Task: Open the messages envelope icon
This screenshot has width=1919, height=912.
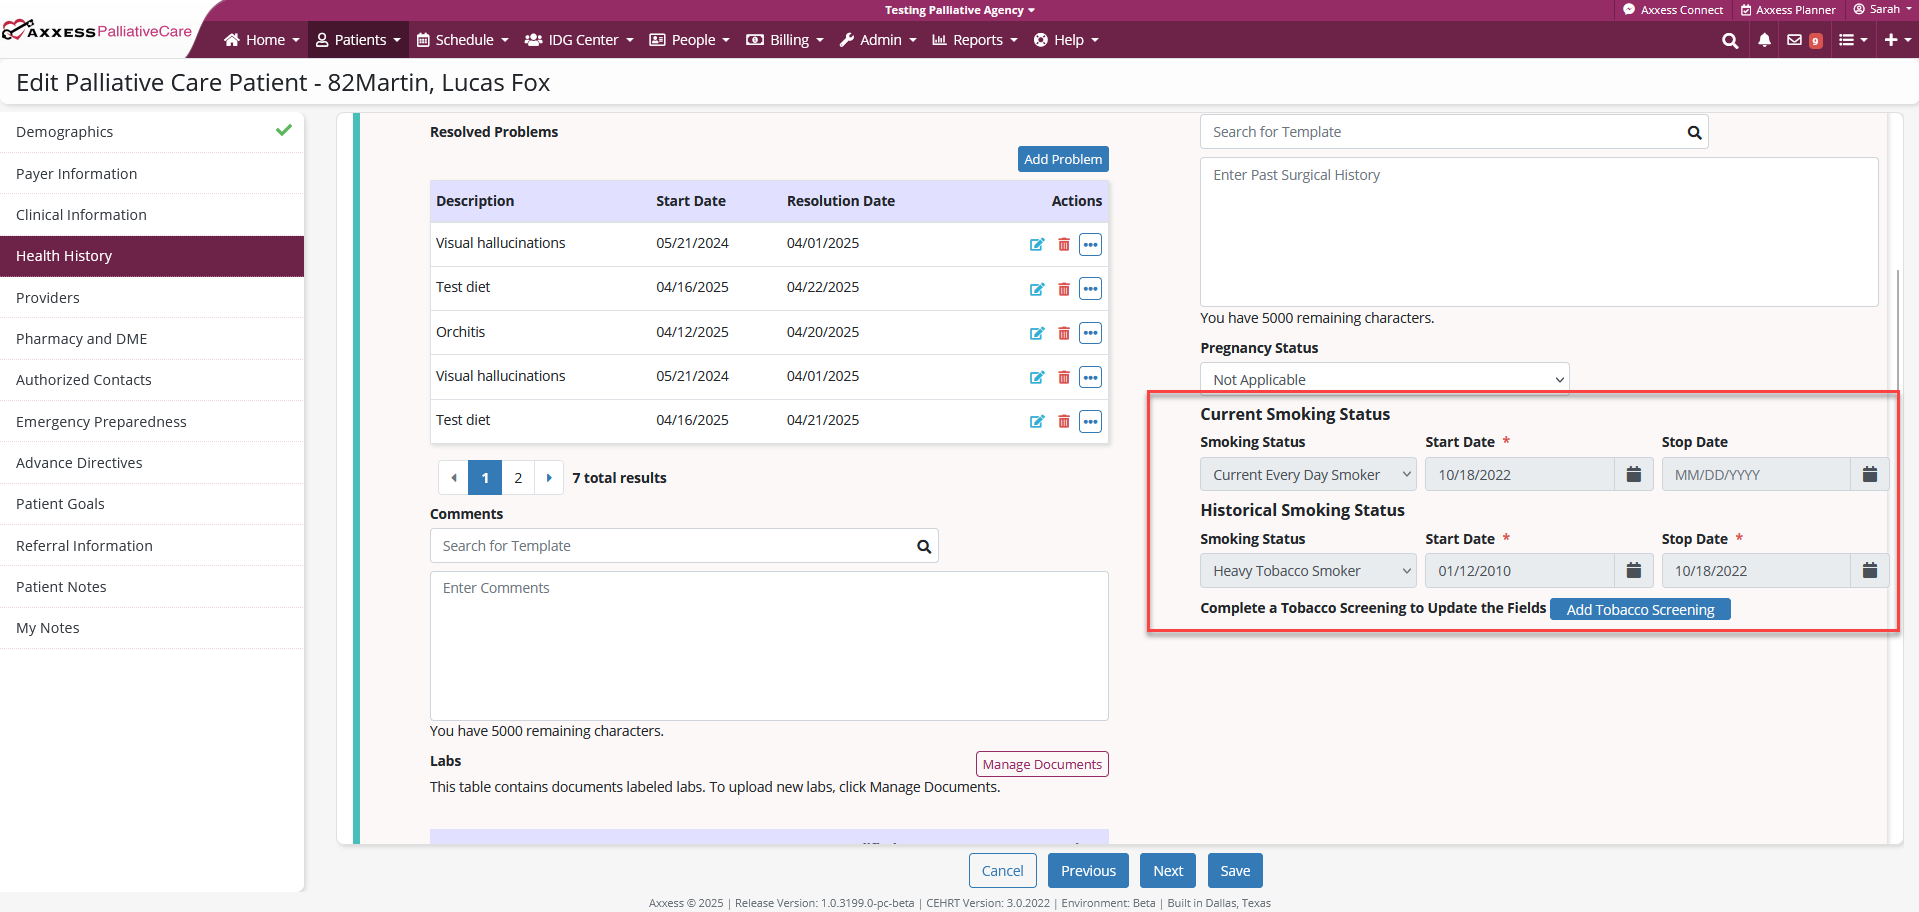Action: click(1794, 41)
